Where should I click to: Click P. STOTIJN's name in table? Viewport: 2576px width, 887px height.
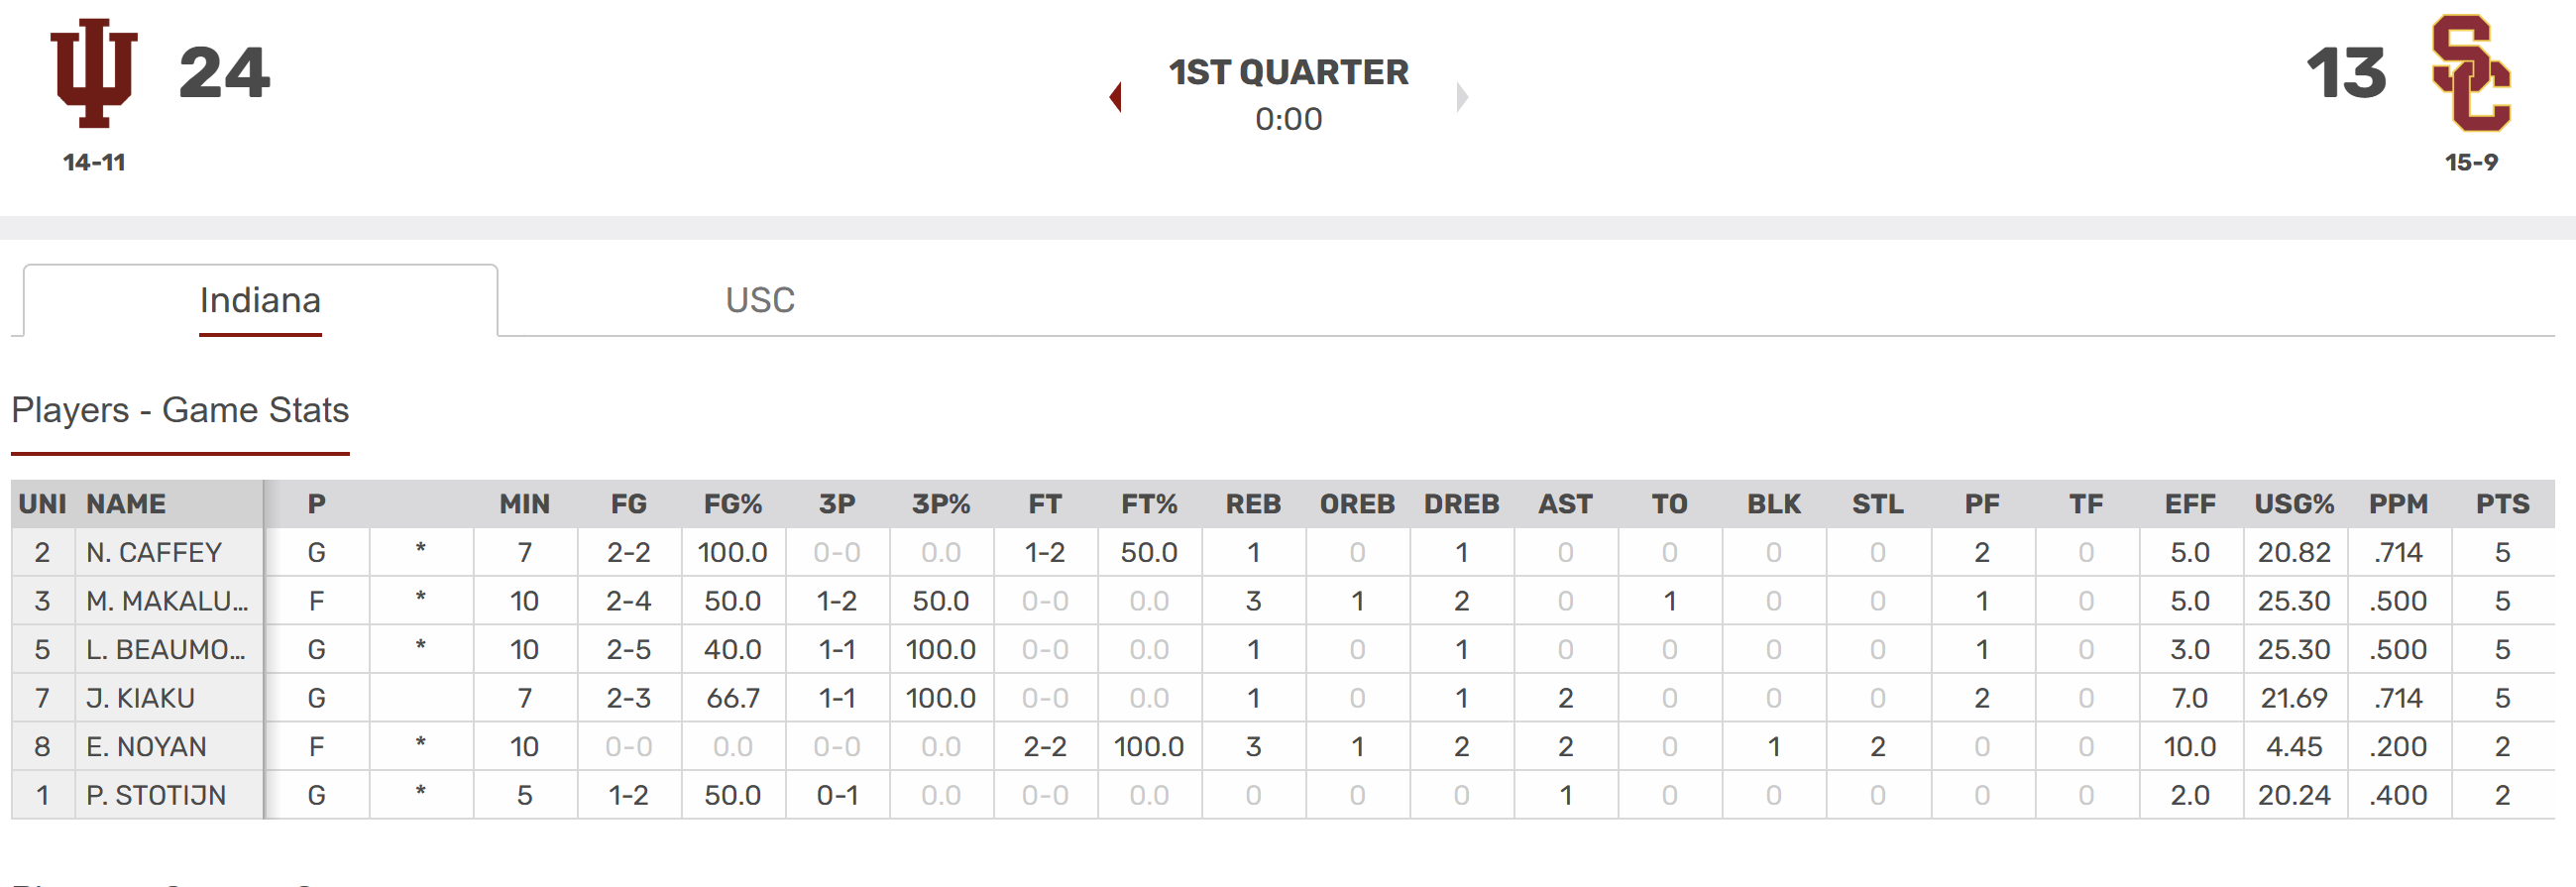(x=156, y=796)
